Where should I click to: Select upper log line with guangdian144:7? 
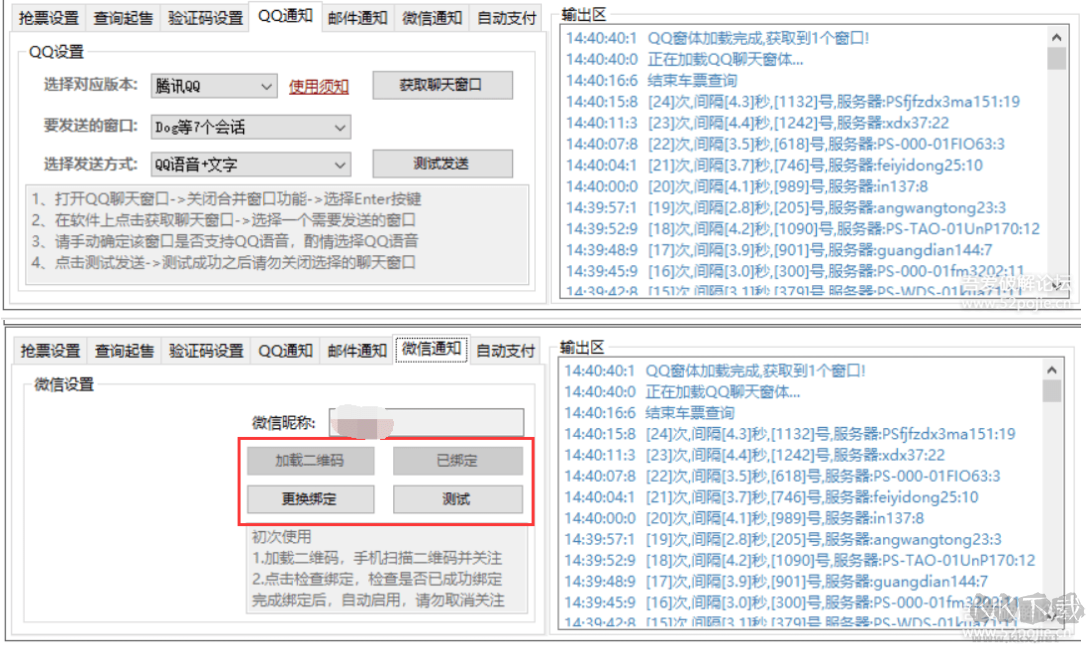tap(779, 250)
